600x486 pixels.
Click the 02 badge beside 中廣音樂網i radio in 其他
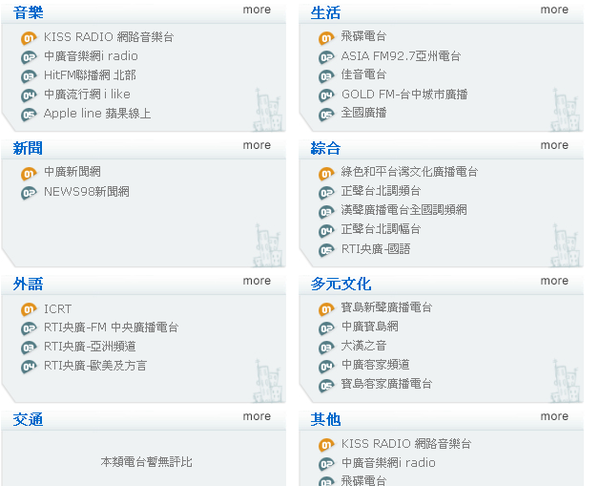tap(326, 464)
